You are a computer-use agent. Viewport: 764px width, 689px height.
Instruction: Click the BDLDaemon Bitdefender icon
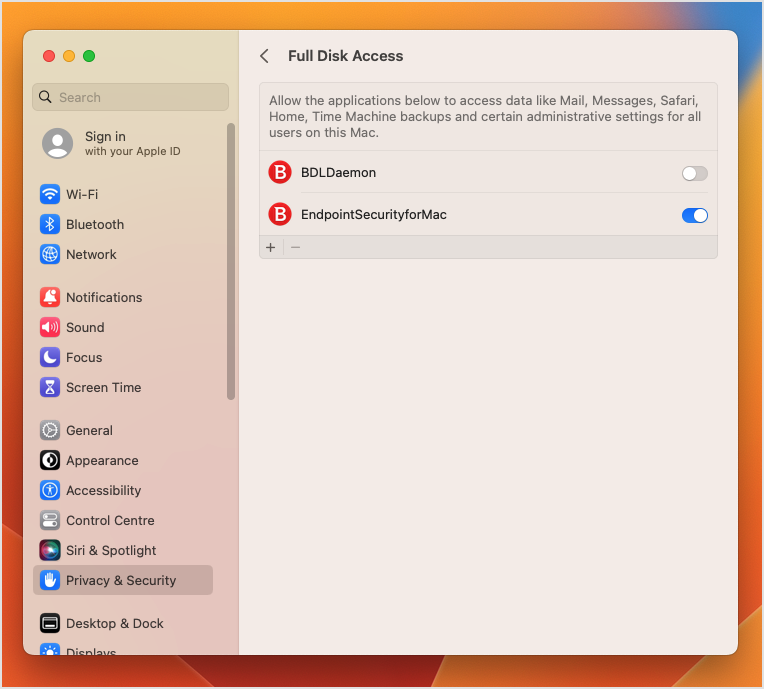pos(280,172)
